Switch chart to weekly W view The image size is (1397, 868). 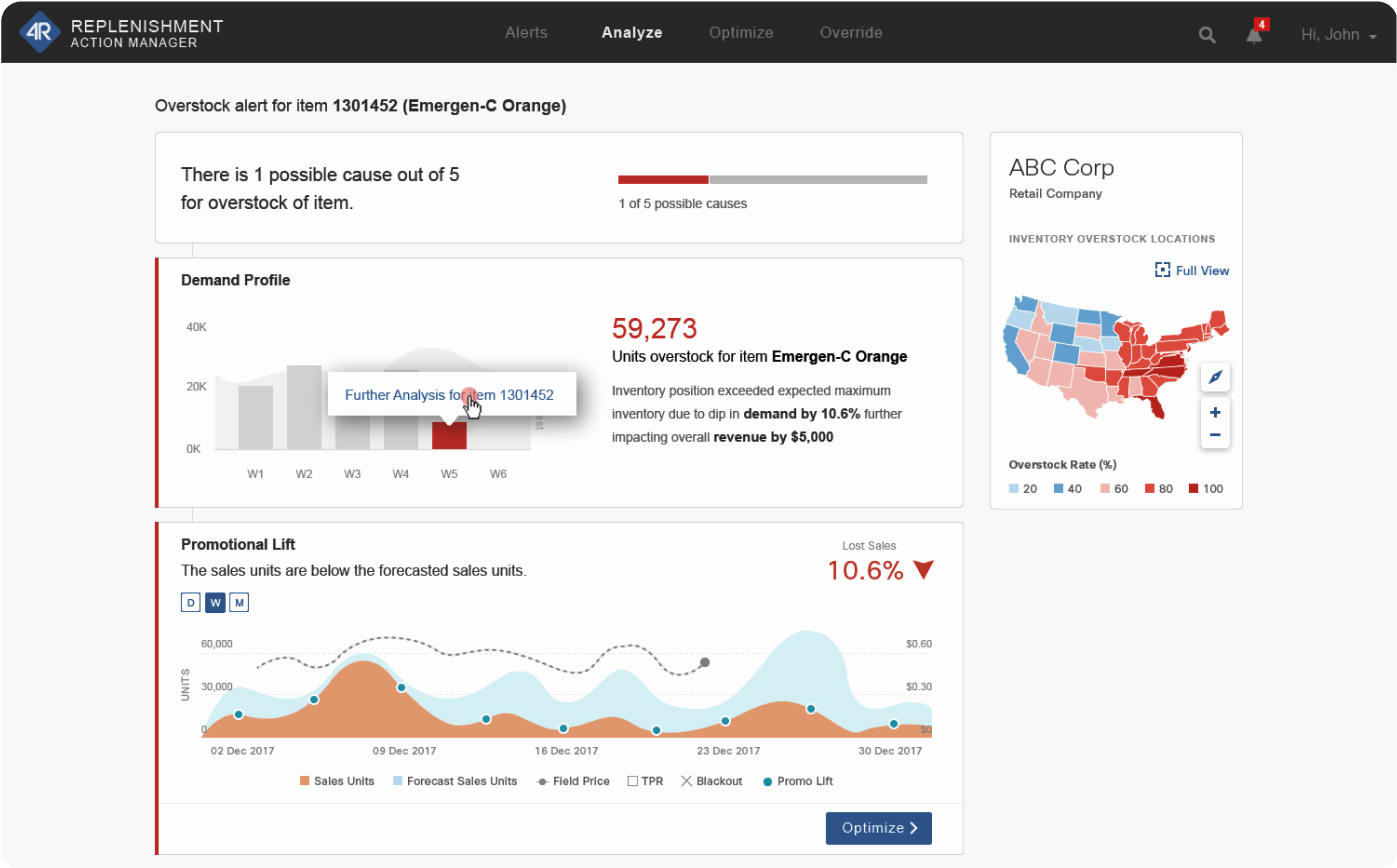pos(215,602)
